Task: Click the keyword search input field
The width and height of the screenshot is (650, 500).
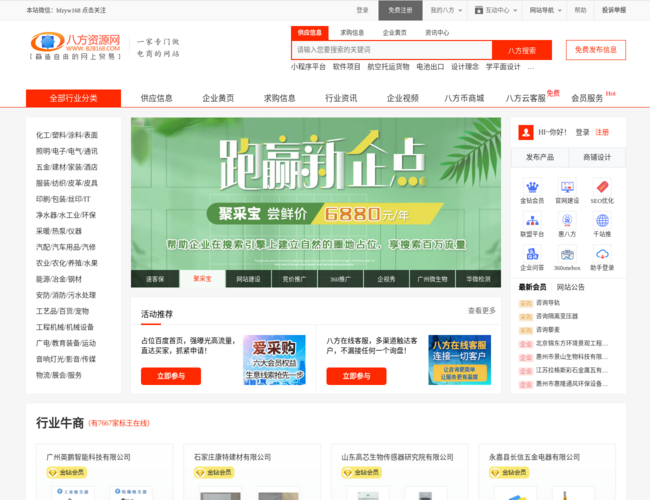Action: pyautogui.click(x=392, y=50)
